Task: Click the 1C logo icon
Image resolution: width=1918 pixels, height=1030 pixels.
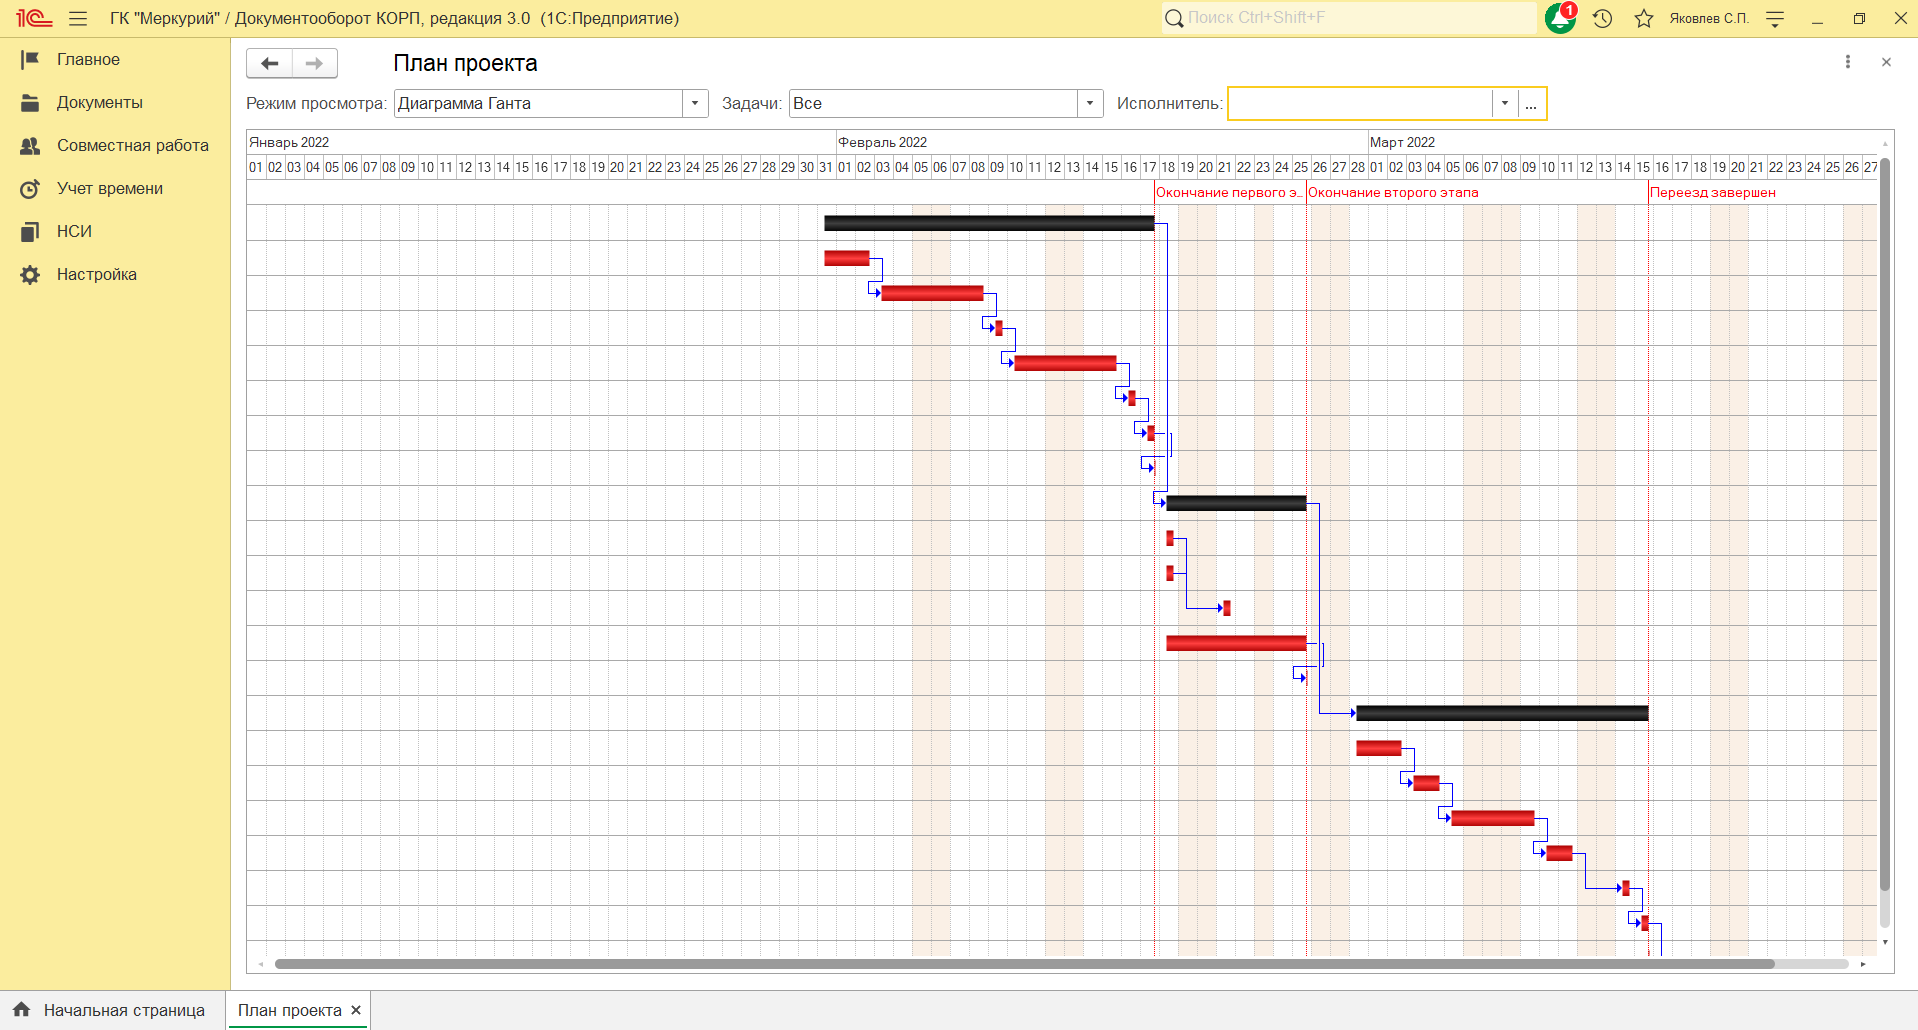Action: click(33, 18)
